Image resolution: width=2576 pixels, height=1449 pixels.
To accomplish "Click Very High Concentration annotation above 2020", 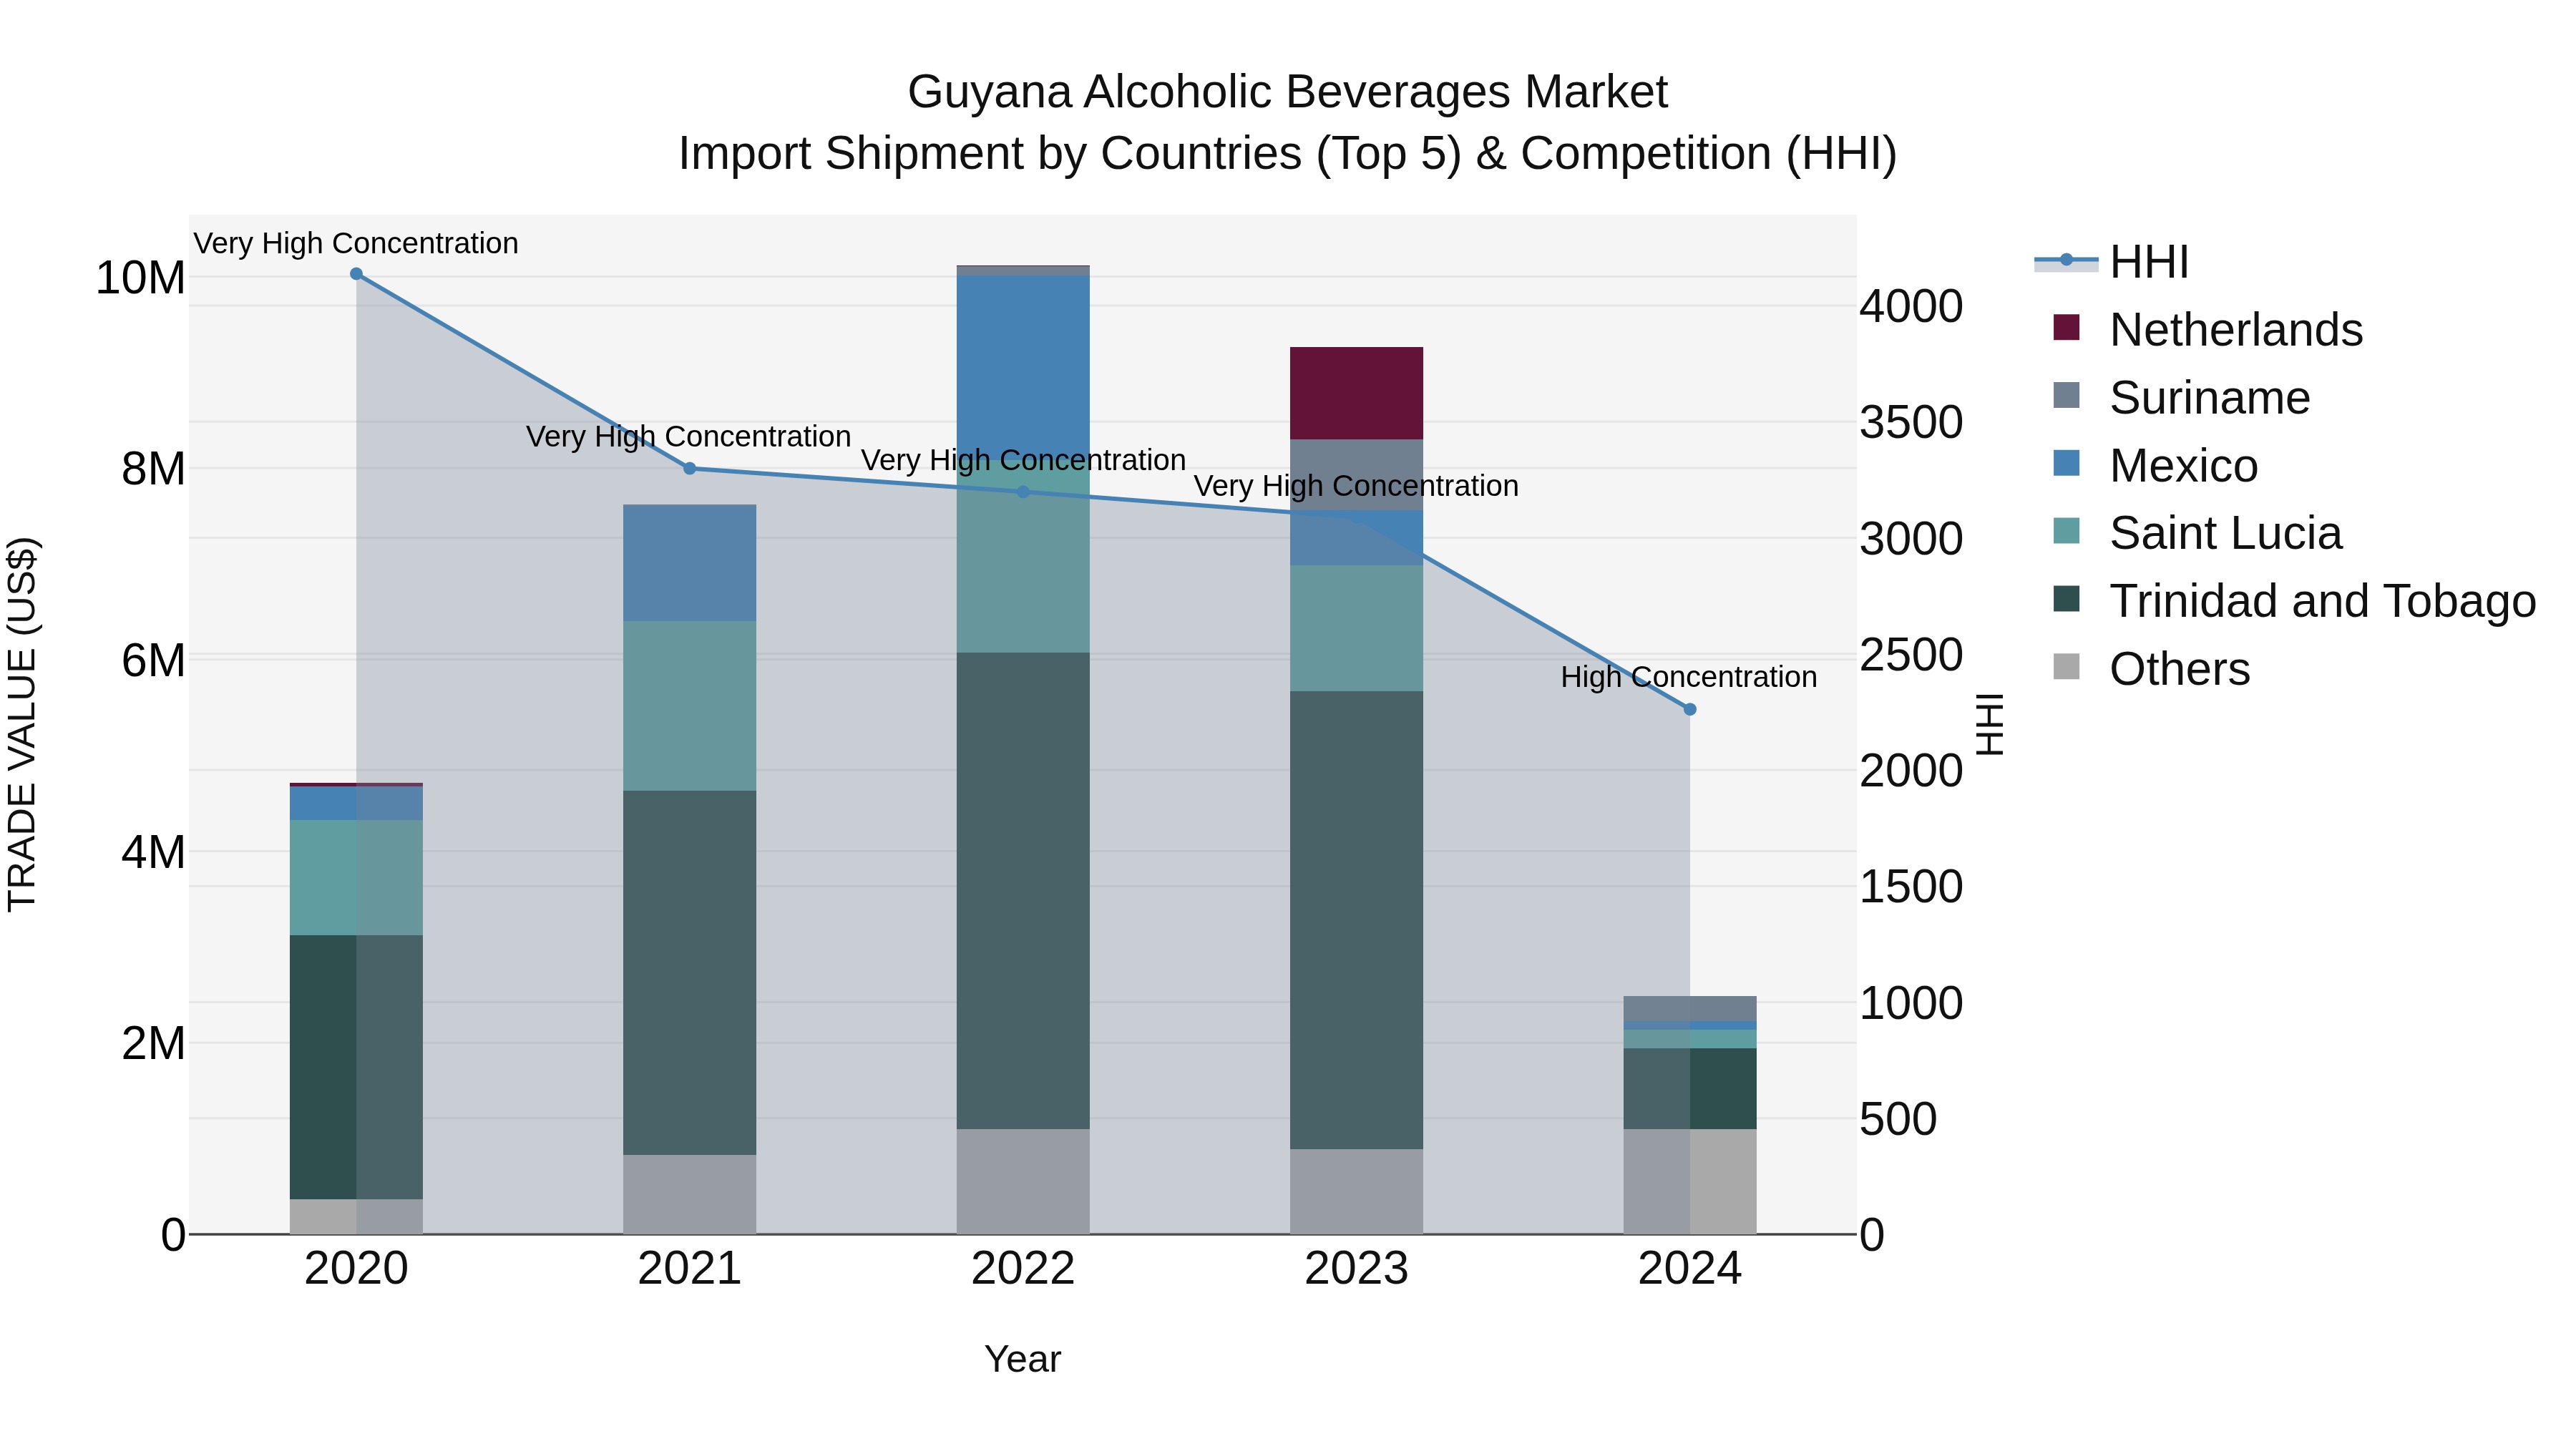I will point(356,243).
